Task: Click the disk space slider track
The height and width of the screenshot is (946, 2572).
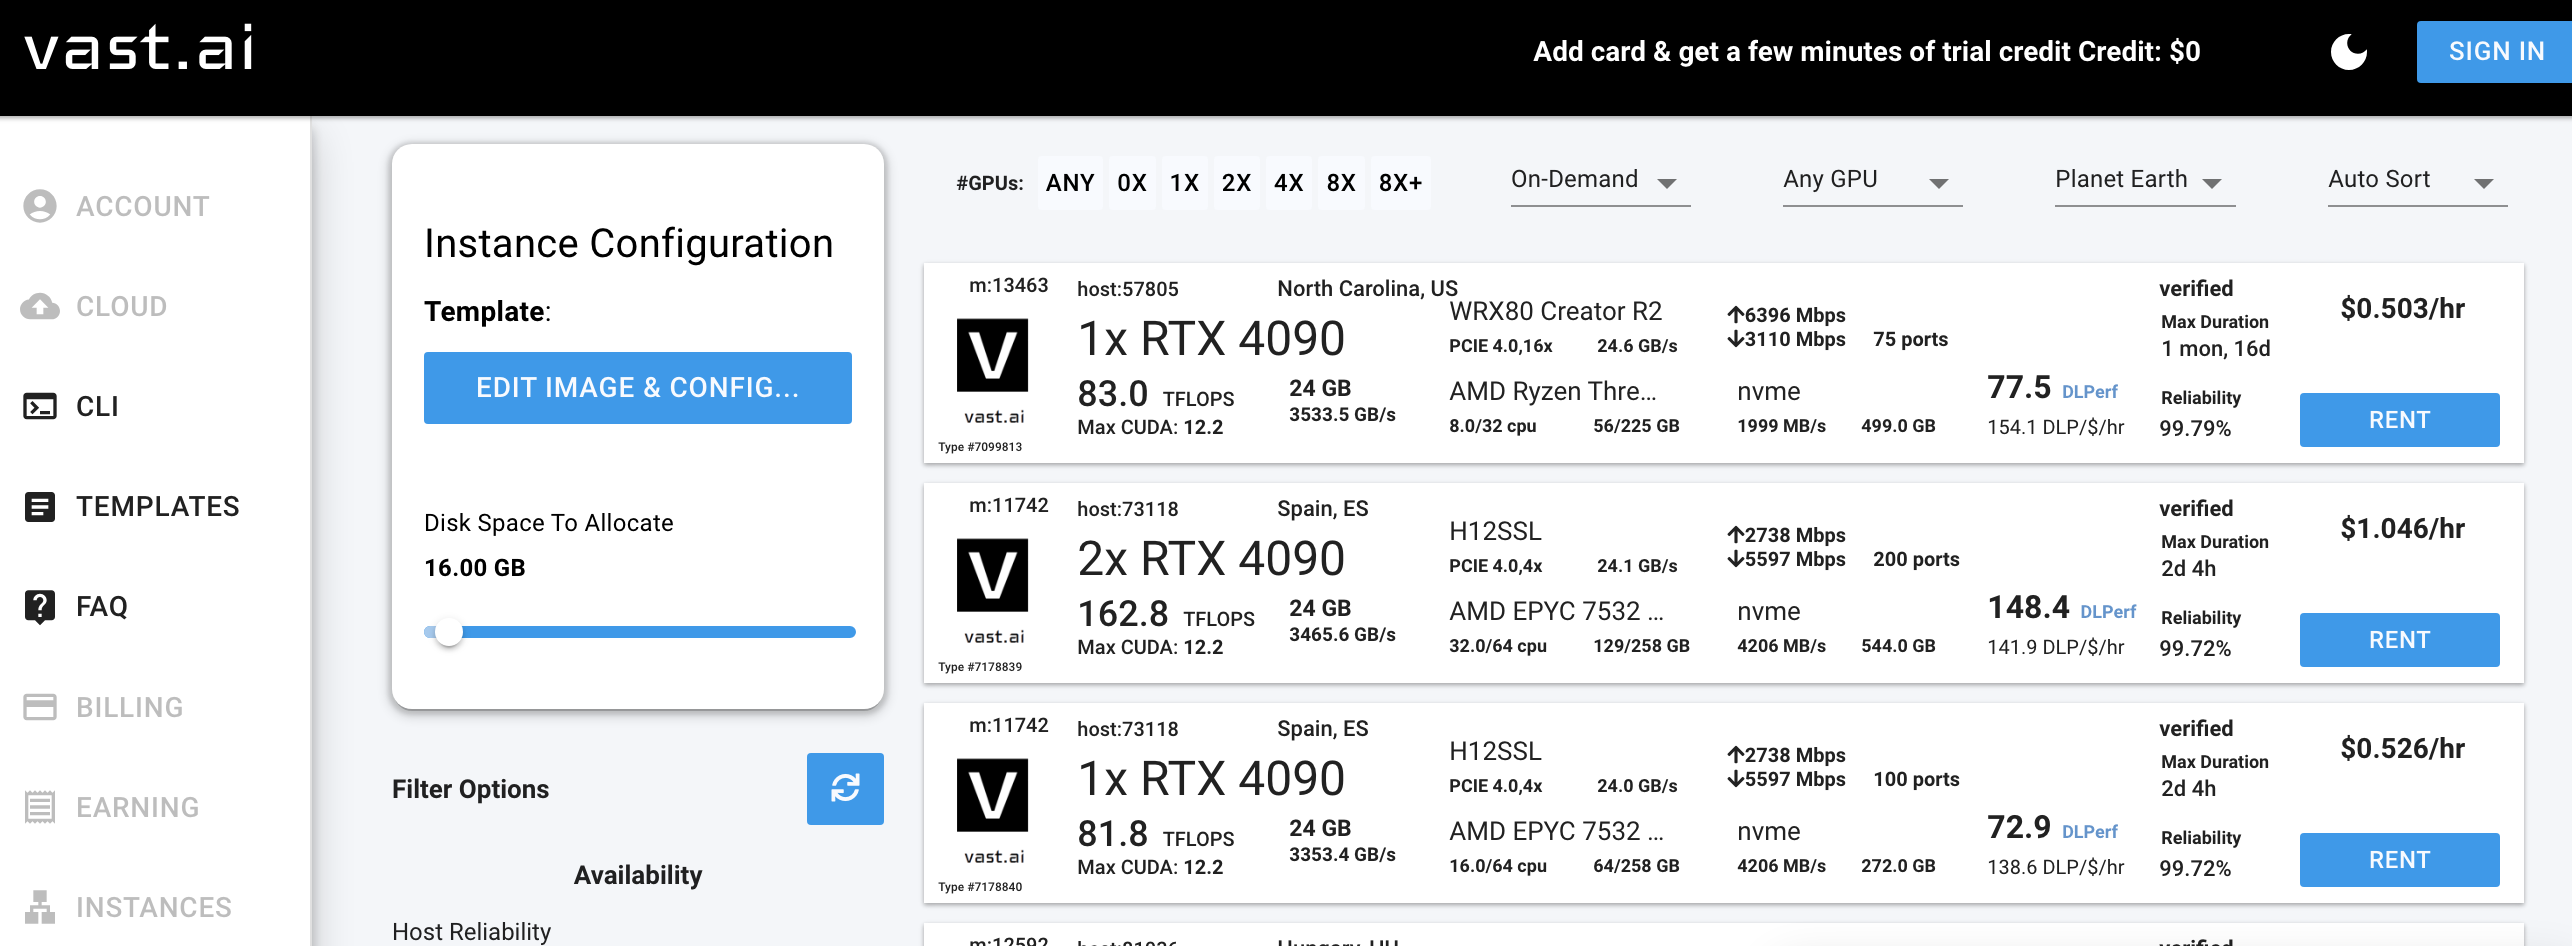Action: [640, 632]
